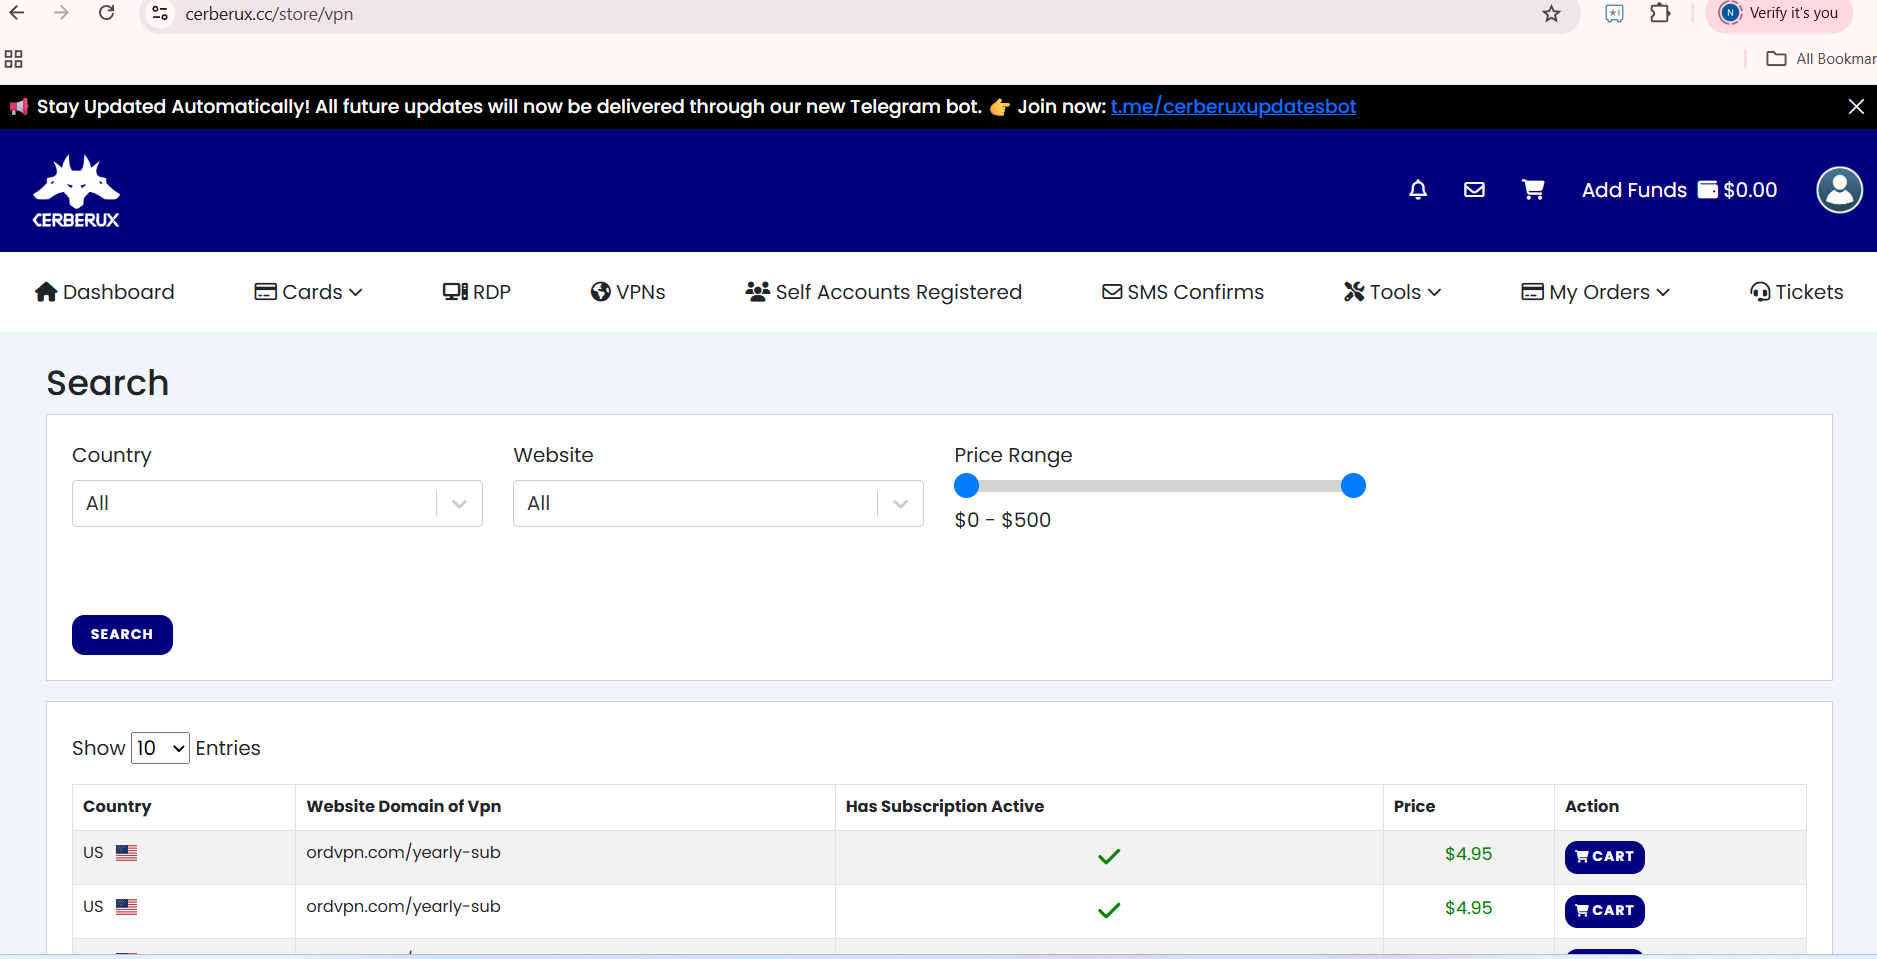
Task: Click the second row $4.95 price
Action: [1468, 908]
